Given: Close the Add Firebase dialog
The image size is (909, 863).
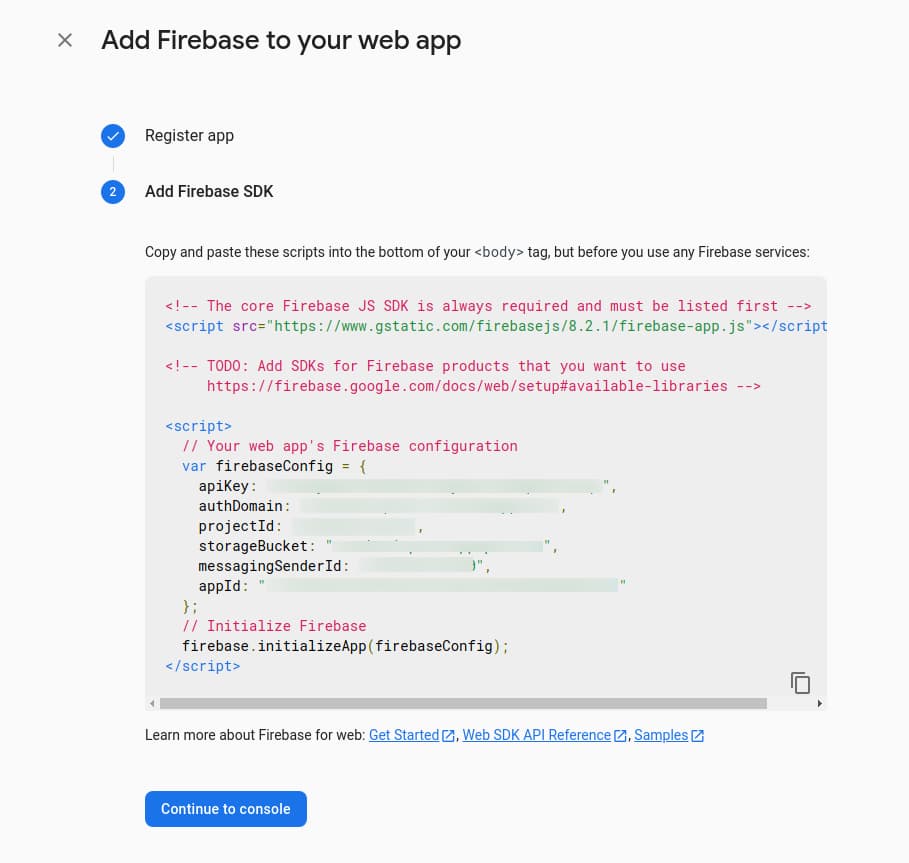Looking at the screenshot, I should pyautogui.click(x=65, y=40).
